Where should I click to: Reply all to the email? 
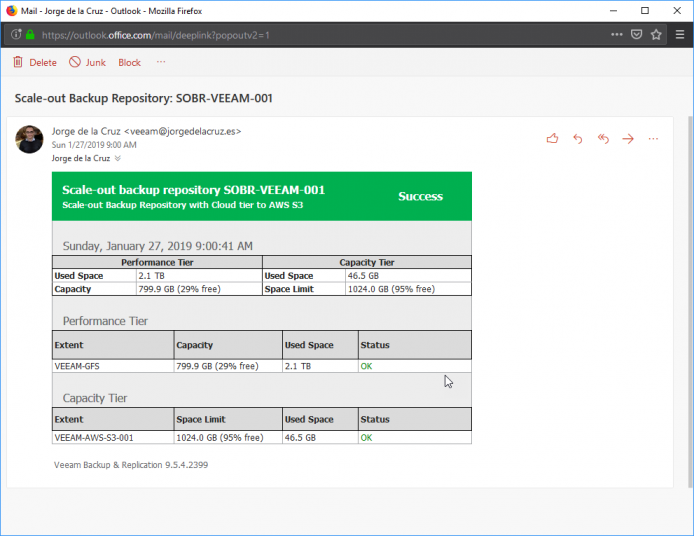click(603, 139)
